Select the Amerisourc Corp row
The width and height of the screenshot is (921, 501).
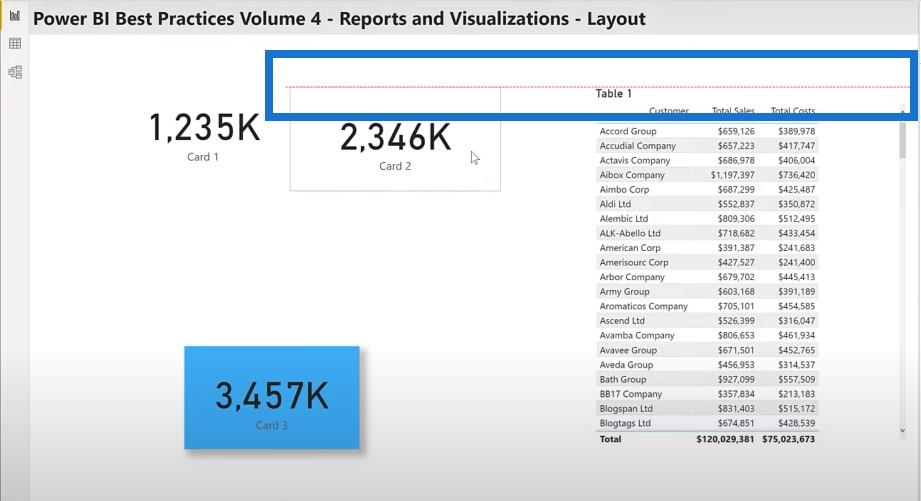707,263
